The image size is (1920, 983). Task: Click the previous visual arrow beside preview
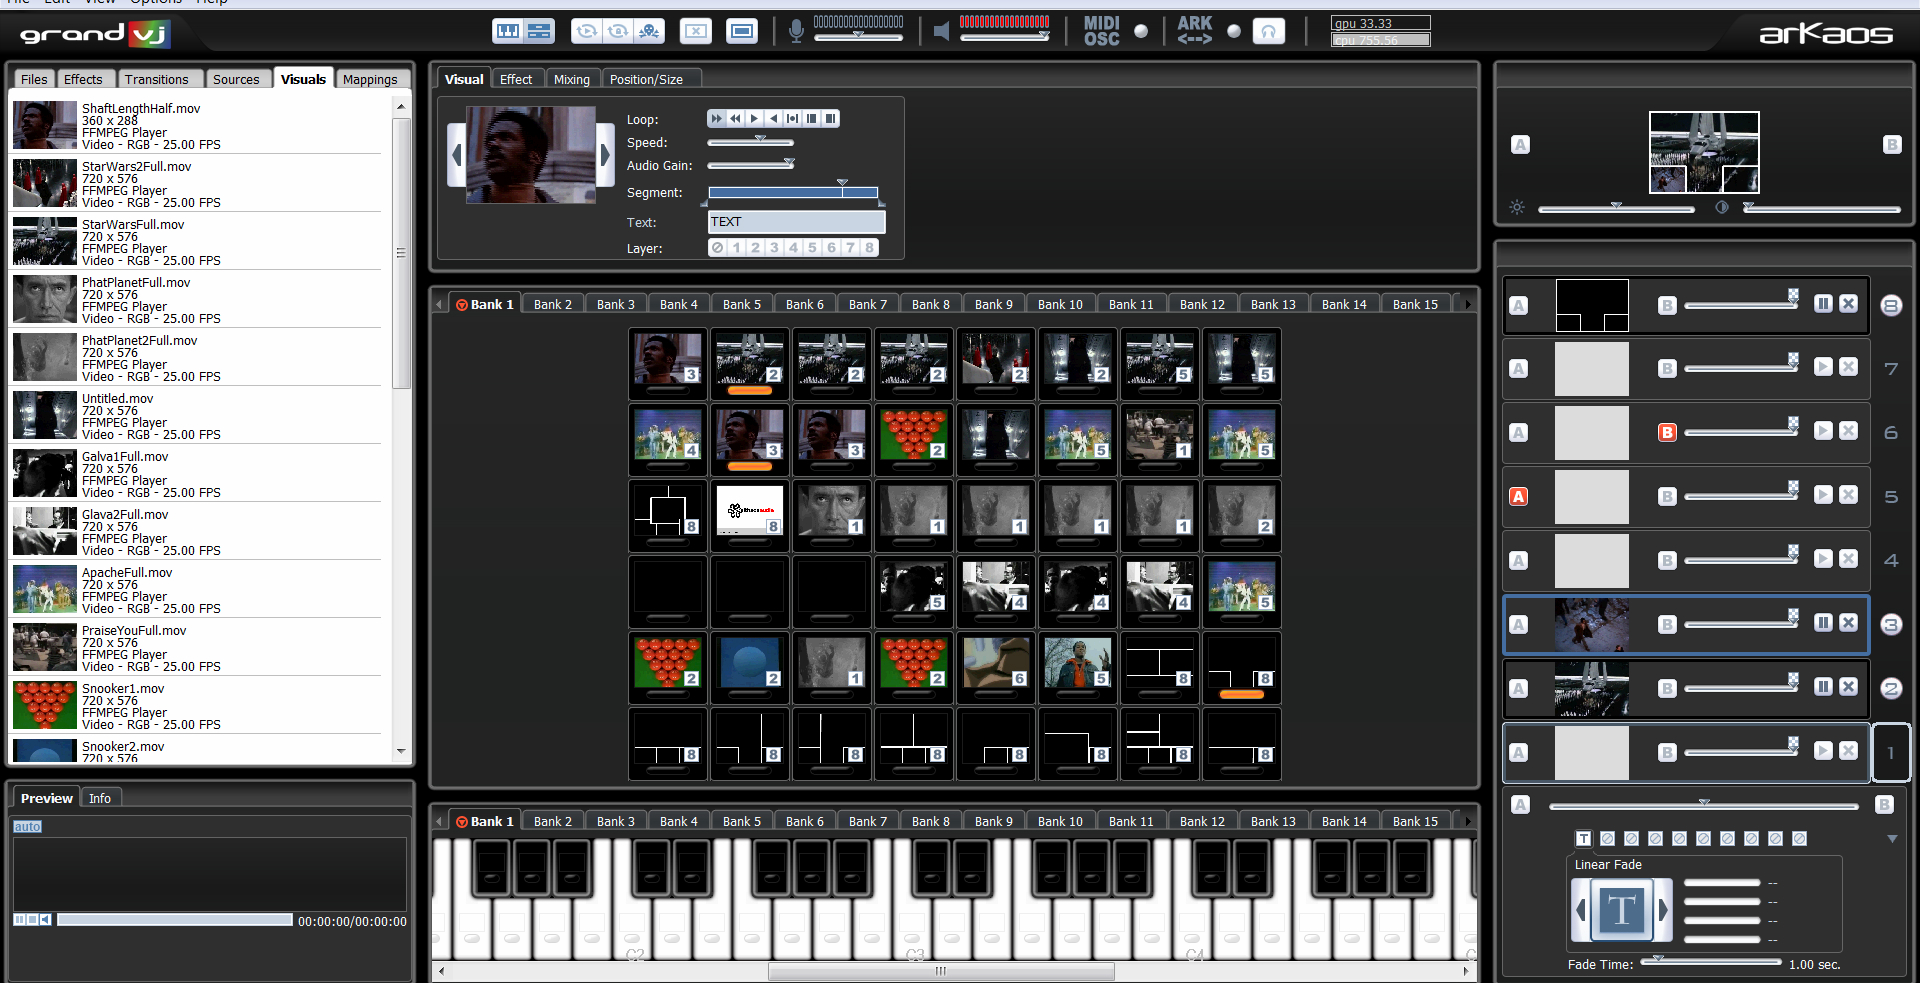click(456, 155)
